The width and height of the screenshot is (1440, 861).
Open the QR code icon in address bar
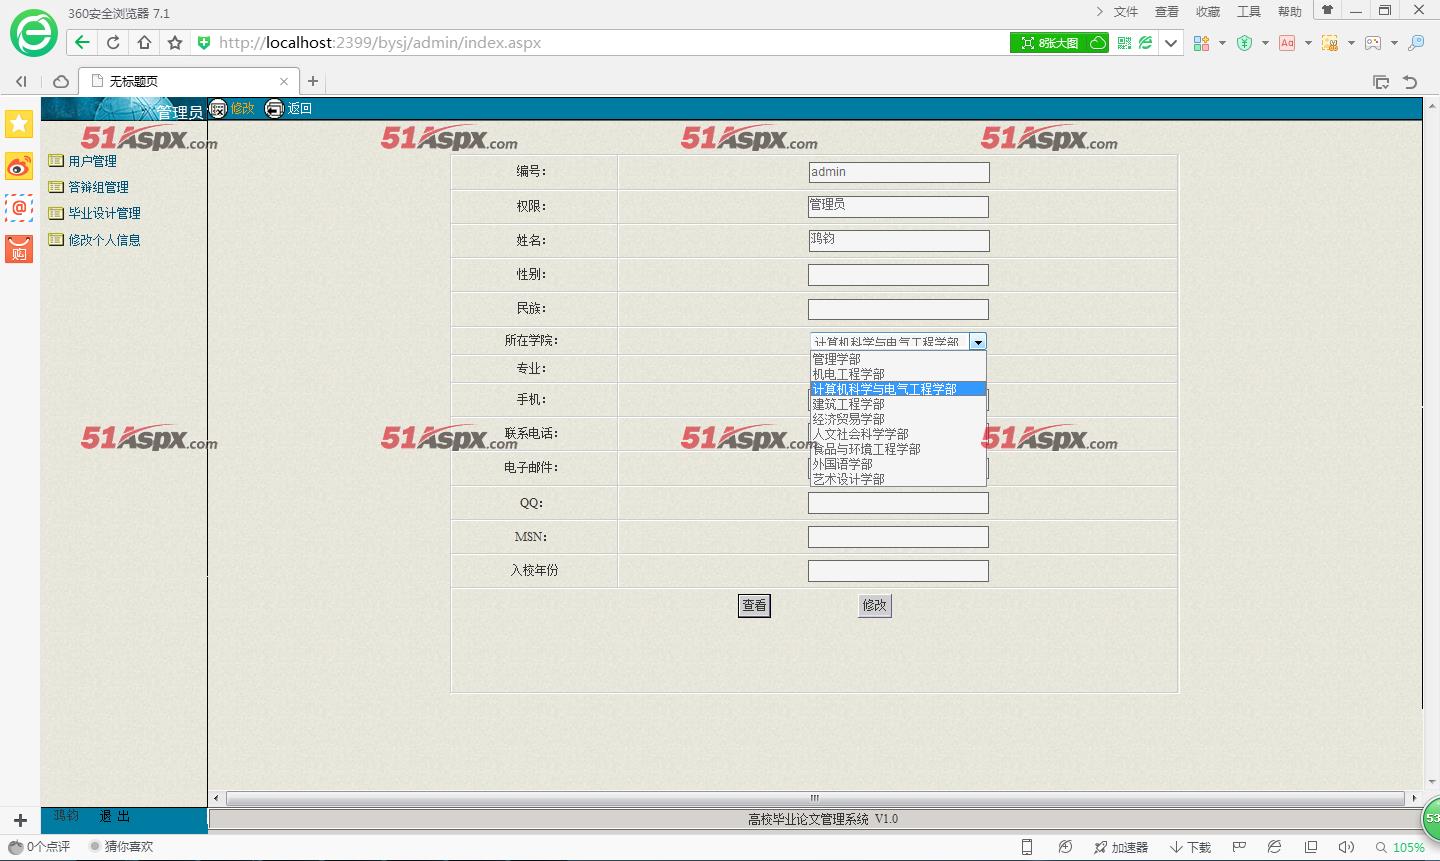pyautogui.click(x=1125, y=43)
